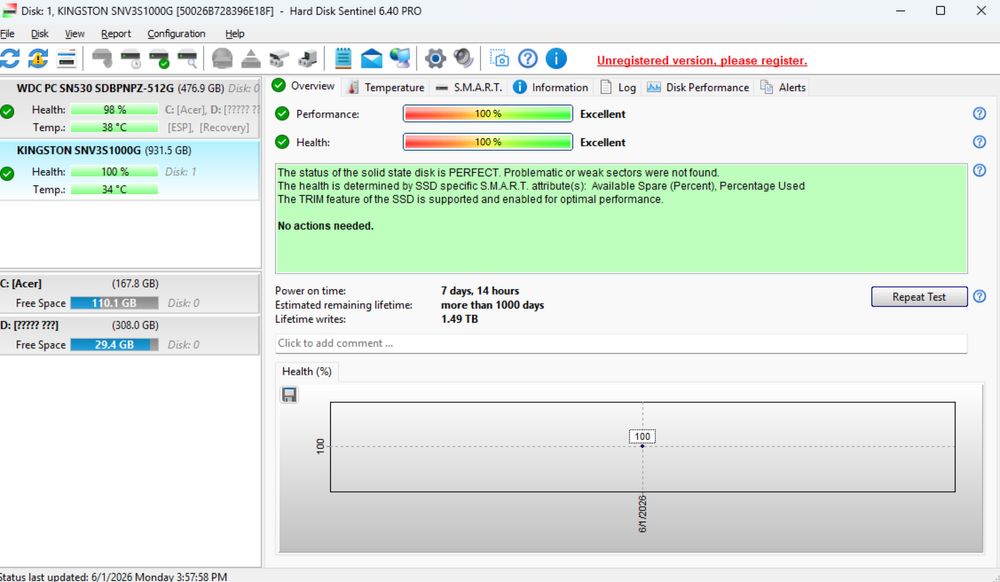Click the WDC disk 98 % health bar
The image size is (1000, 582).
coord(114,110)
